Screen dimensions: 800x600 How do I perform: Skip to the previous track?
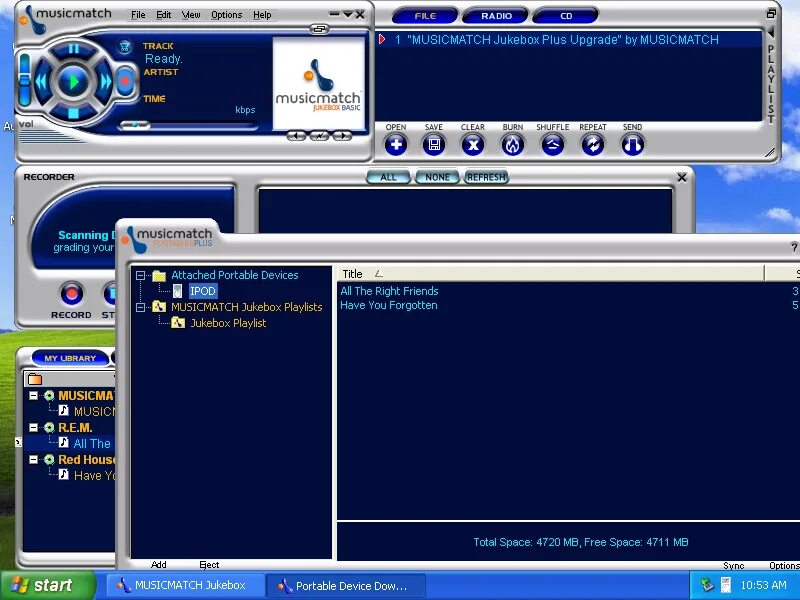(x=42, y=82)
